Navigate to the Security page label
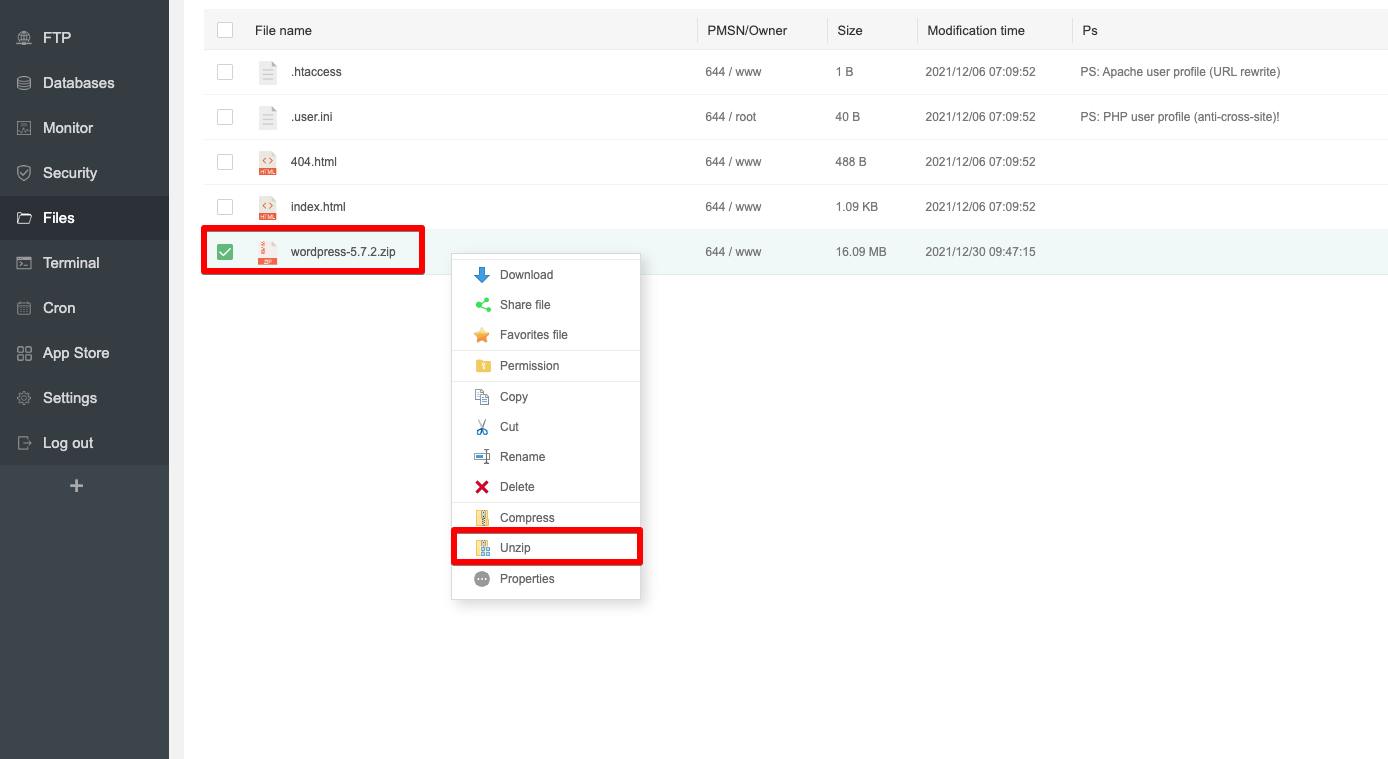 pyautogui.click(x=70, y=173)
